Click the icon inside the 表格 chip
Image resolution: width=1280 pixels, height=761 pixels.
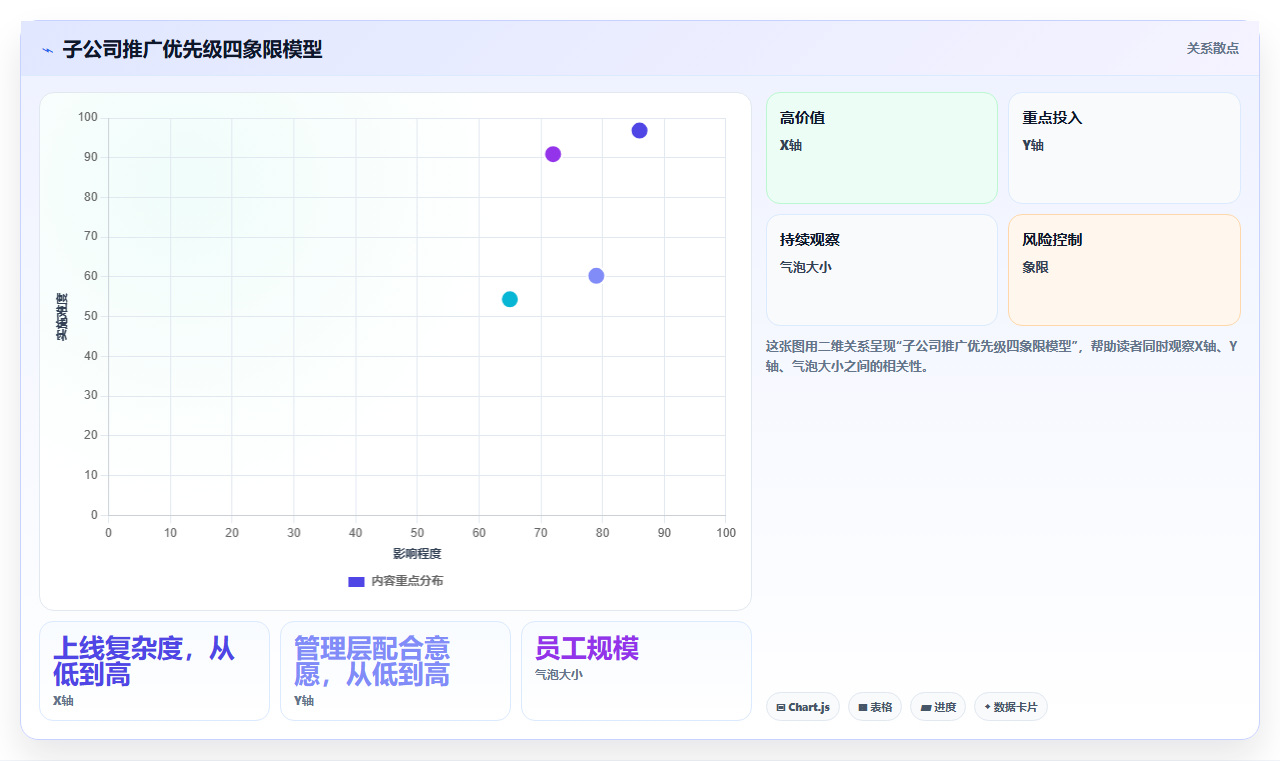(863, 708)
